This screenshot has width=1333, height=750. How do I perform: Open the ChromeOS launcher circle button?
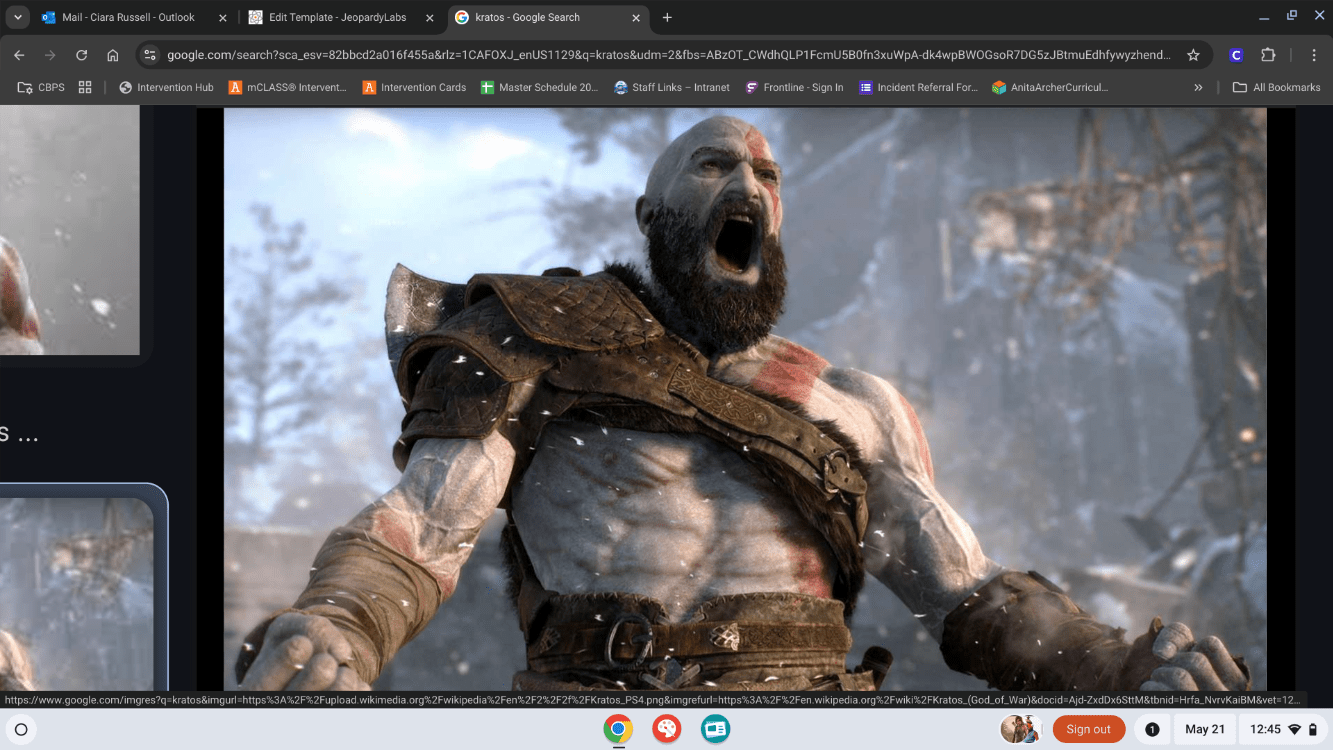[21, 729]
